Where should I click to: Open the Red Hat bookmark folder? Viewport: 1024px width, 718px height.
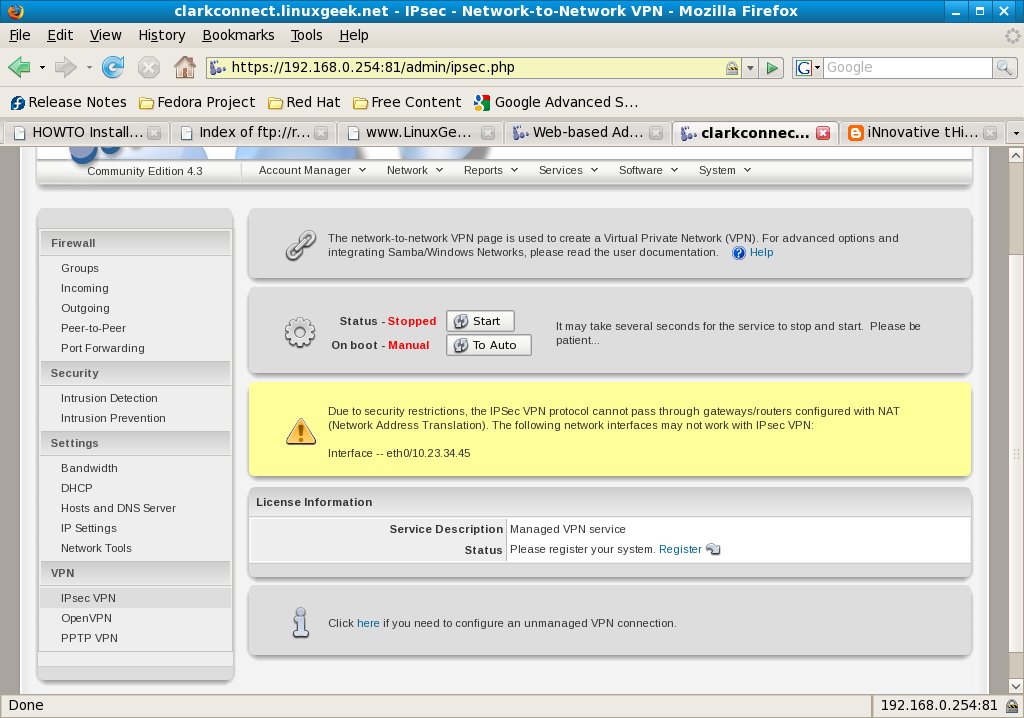point(304,102)
